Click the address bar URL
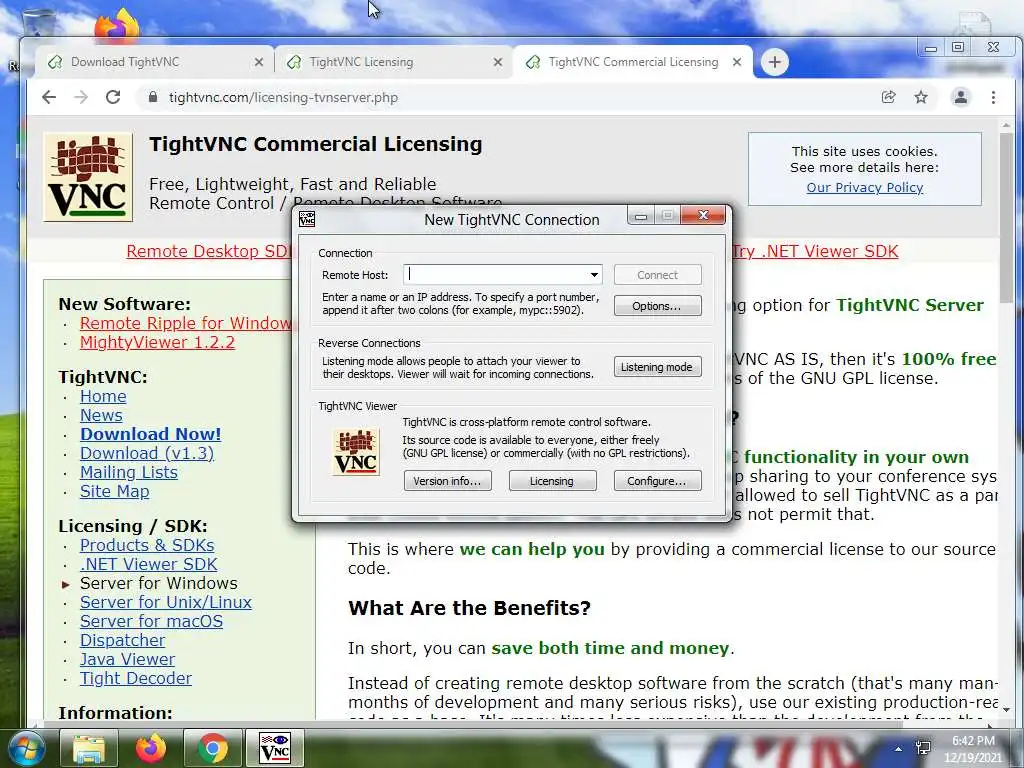The height and width of the screenshot is (768, 1024). 283,97
